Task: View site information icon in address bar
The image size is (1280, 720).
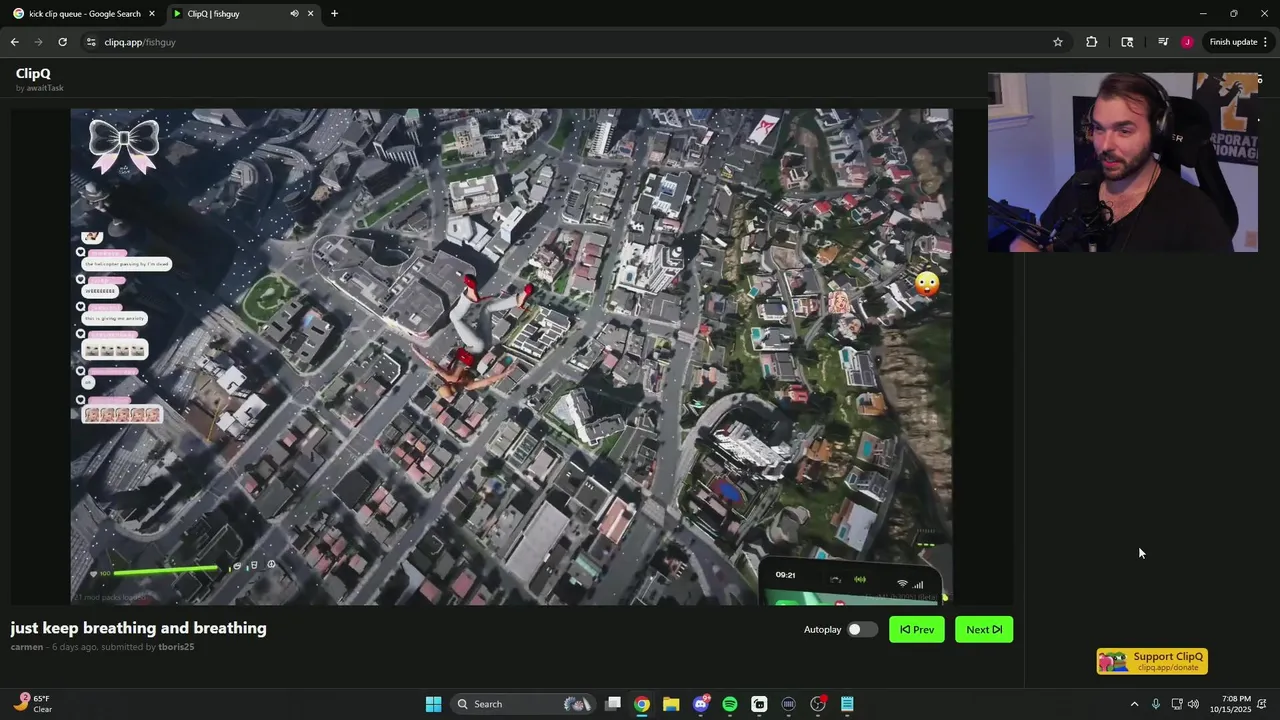Action: point(91,42)
